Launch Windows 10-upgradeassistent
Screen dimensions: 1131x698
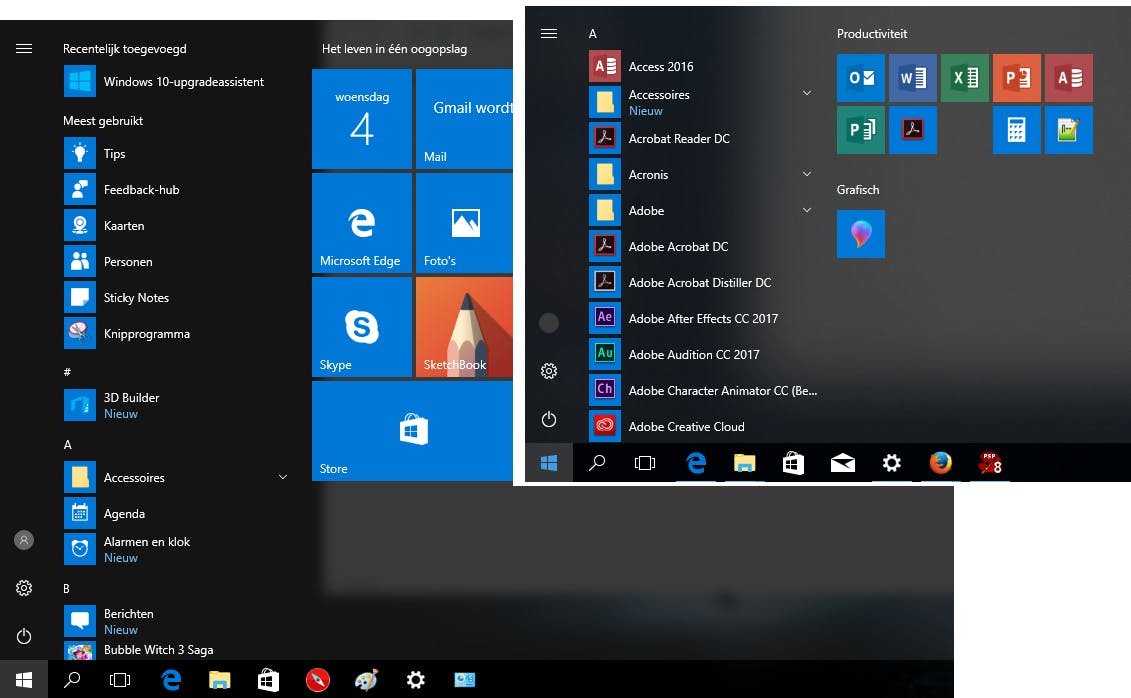click(x=183, y=82)
